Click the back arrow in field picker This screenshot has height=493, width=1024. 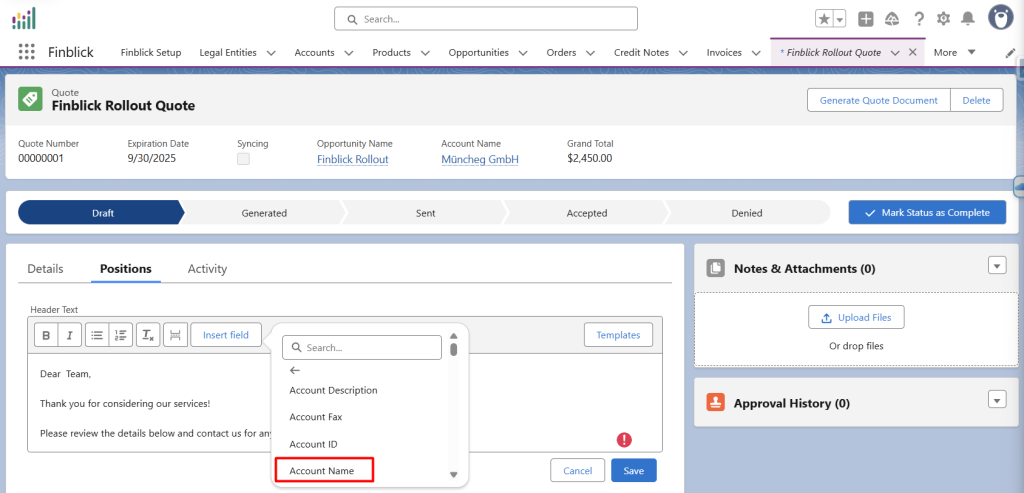pos(295,370)
